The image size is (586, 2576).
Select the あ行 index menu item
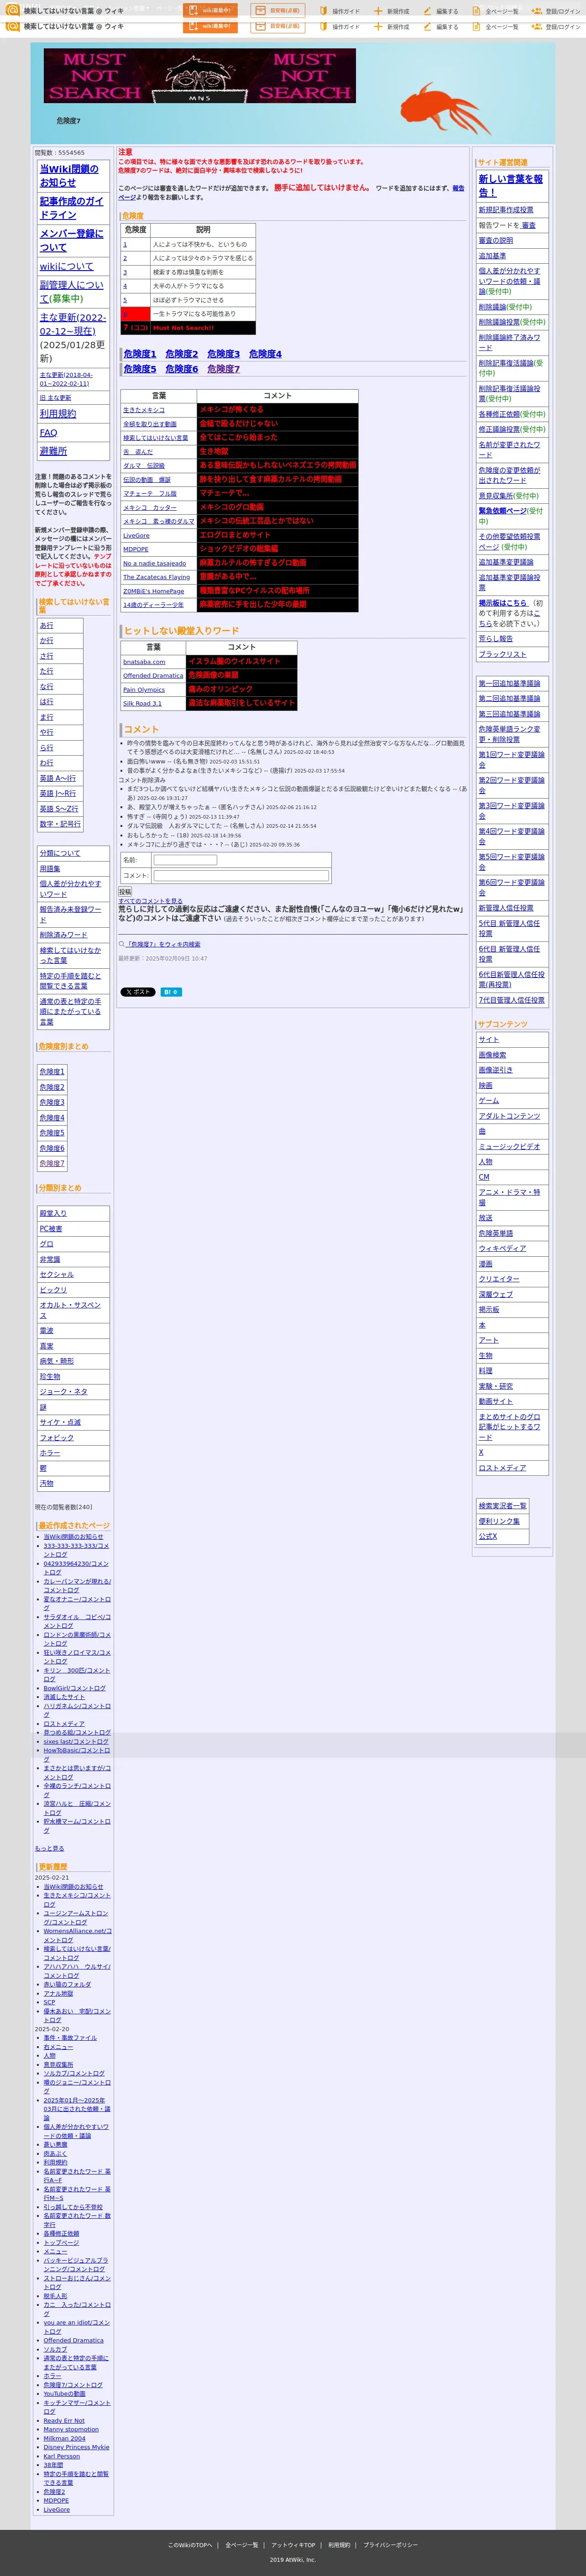(47, 625)
